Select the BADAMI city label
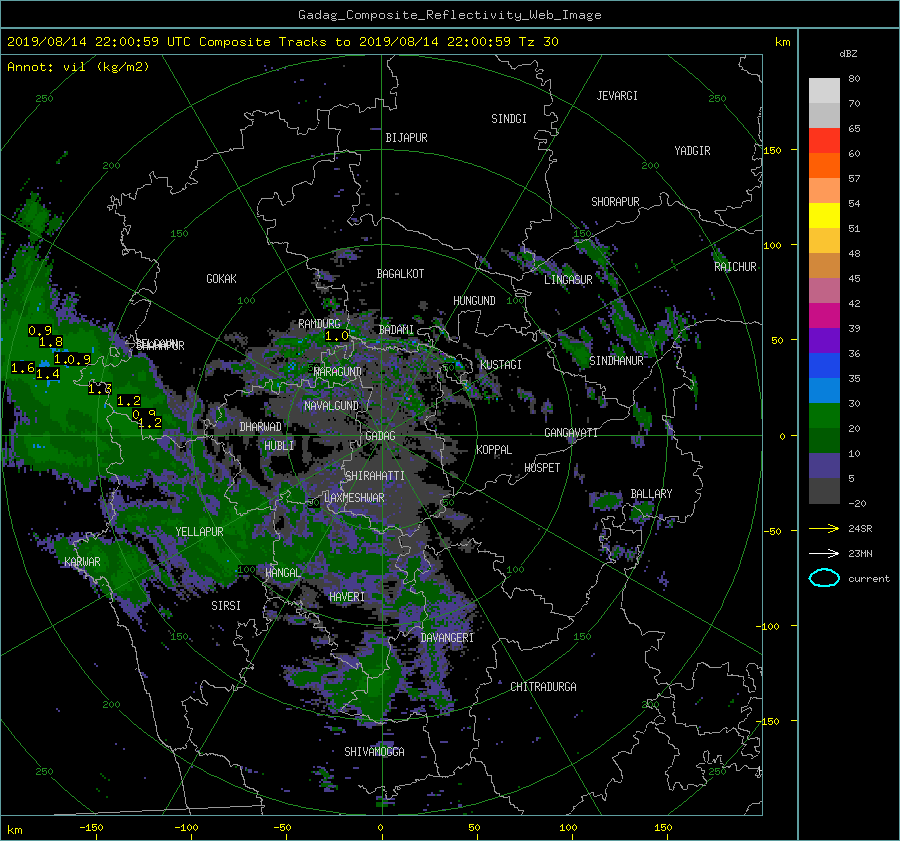Image resolution: width=900 pixels, height=841 pixels. pyautogui.click(x=396, y=330)
